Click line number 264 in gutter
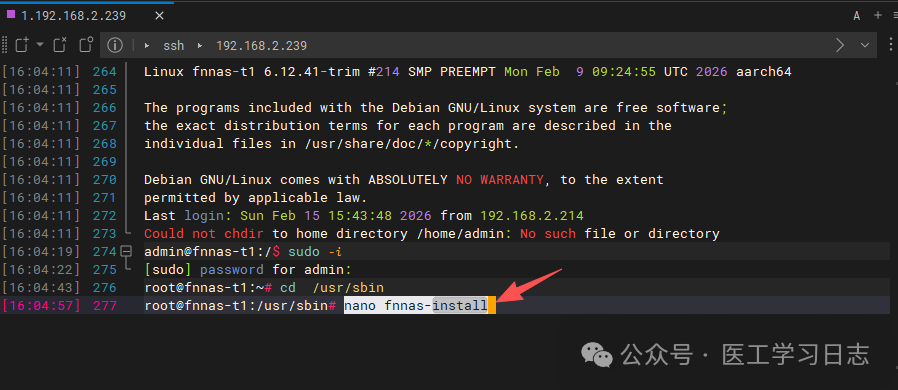Viewport: 898px width, 390px height. click(105, 72)
